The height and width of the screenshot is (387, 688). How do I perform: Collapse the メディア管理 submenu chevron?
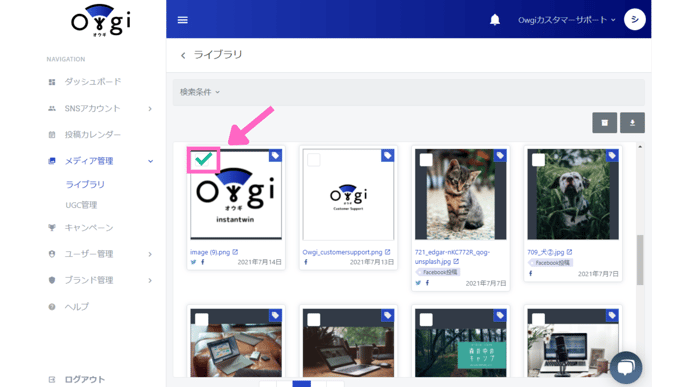tap(150, 161)
